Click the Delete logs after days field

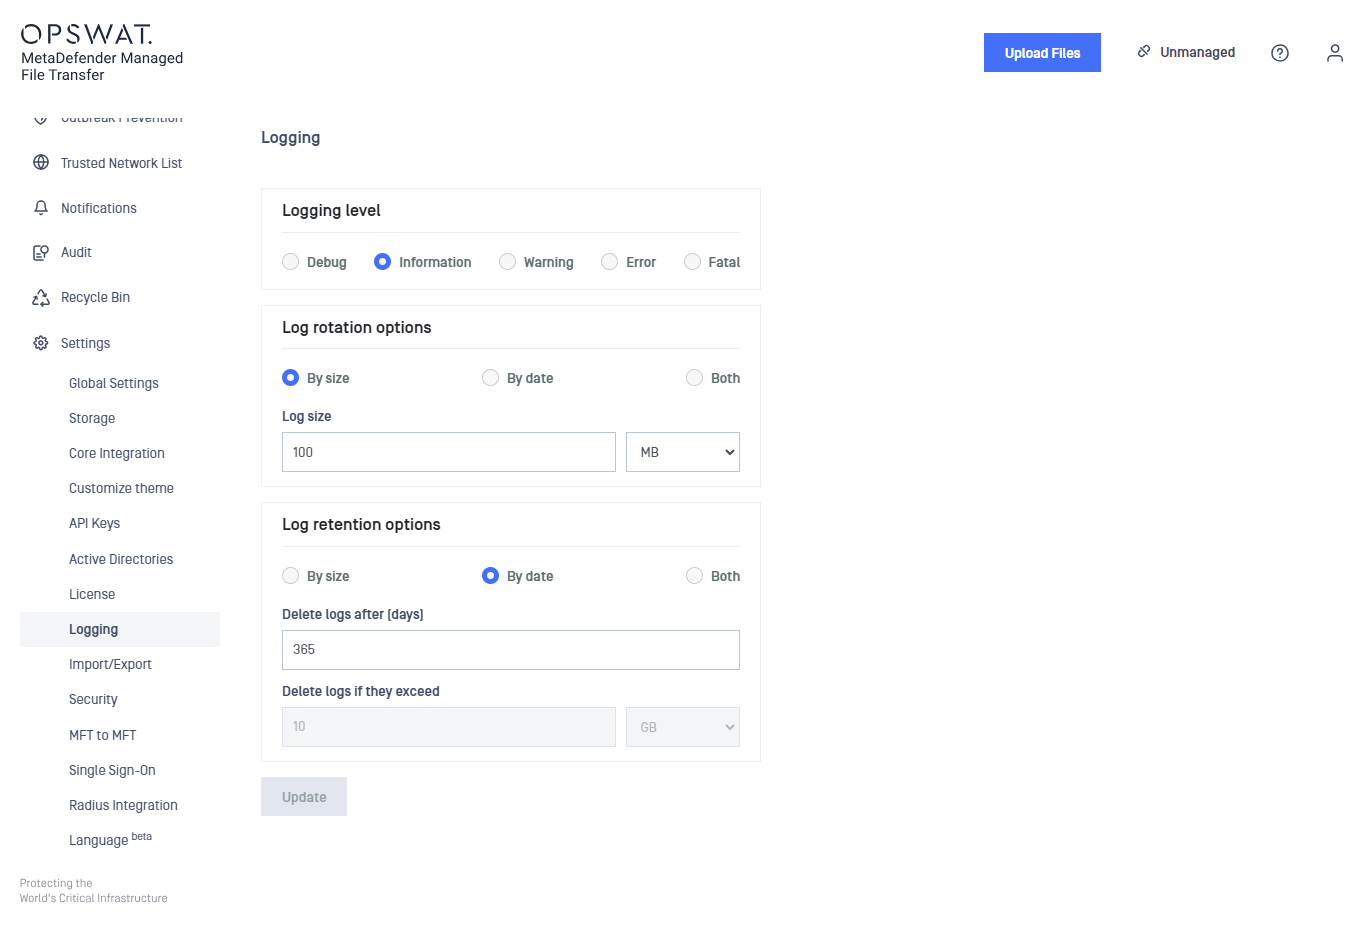tap(511, 650)
